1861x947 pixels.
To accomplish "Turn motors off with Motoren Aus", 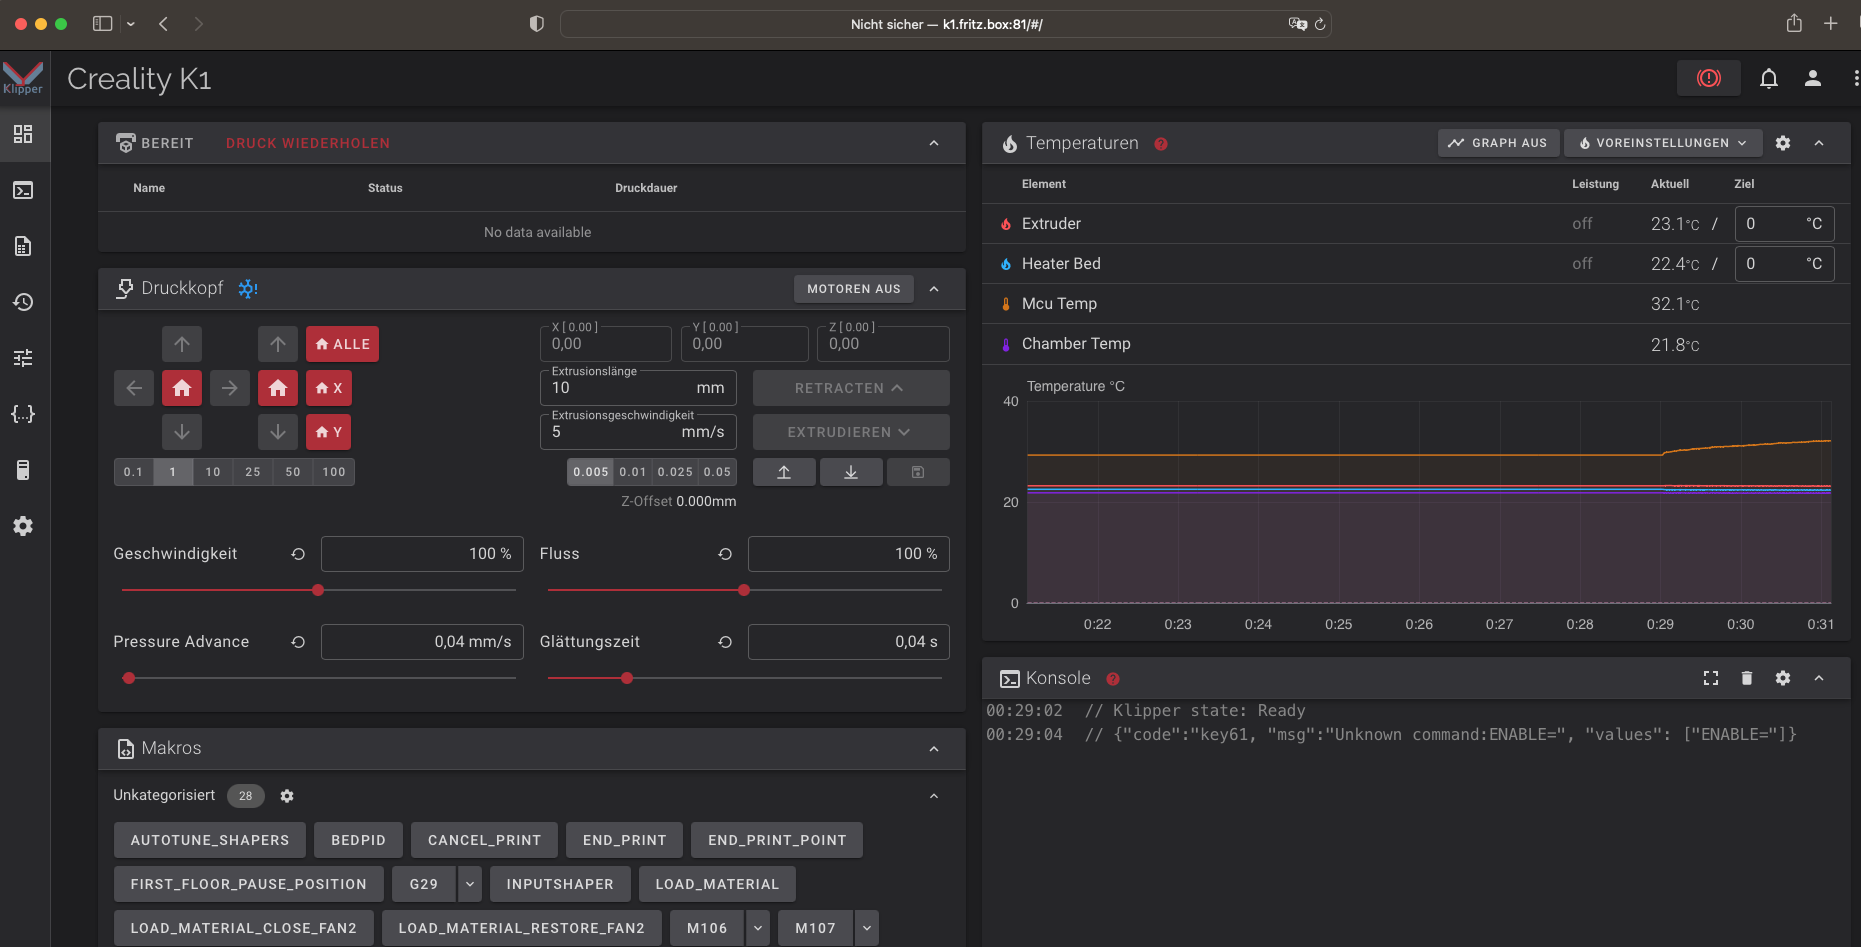I will pyautogui.click(x=854, y=289).
